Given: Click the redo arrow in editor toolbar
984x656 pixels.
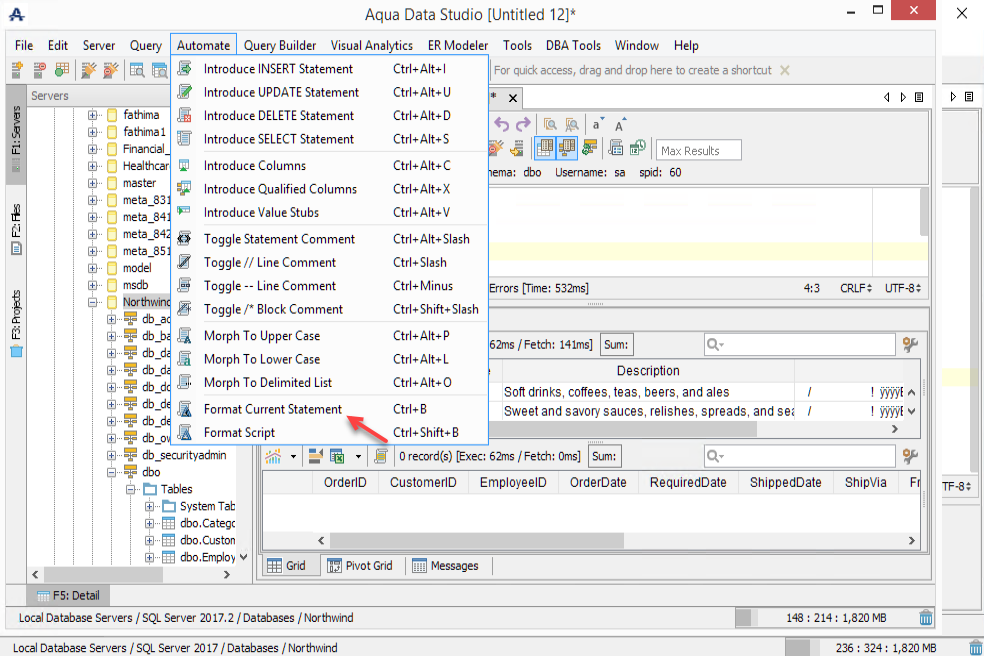Looking at the screenshot, I should (523, 124).
